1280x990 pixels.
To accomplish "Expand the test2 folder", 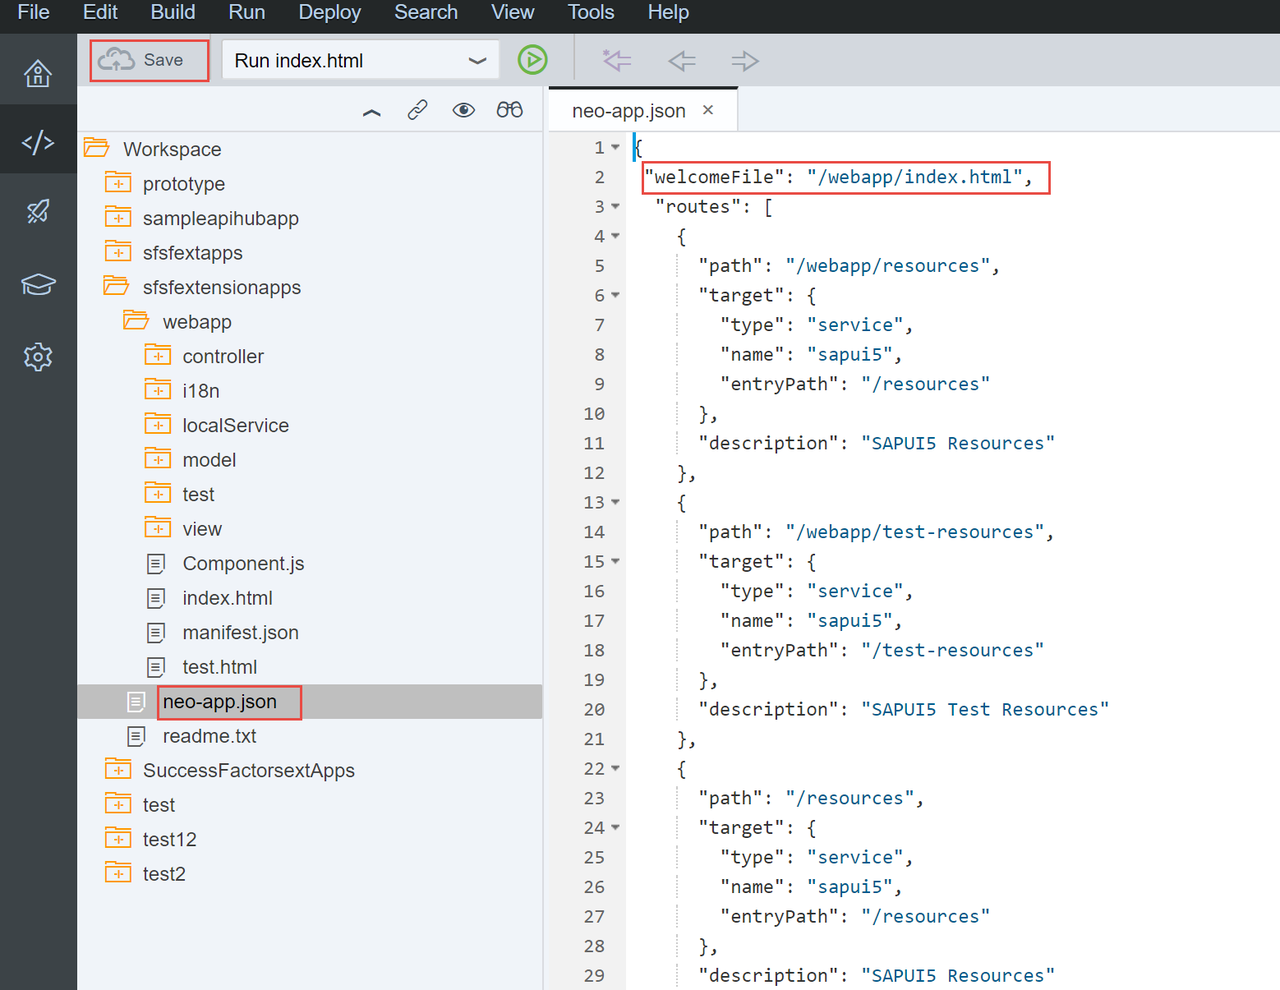I will (118, 873).
